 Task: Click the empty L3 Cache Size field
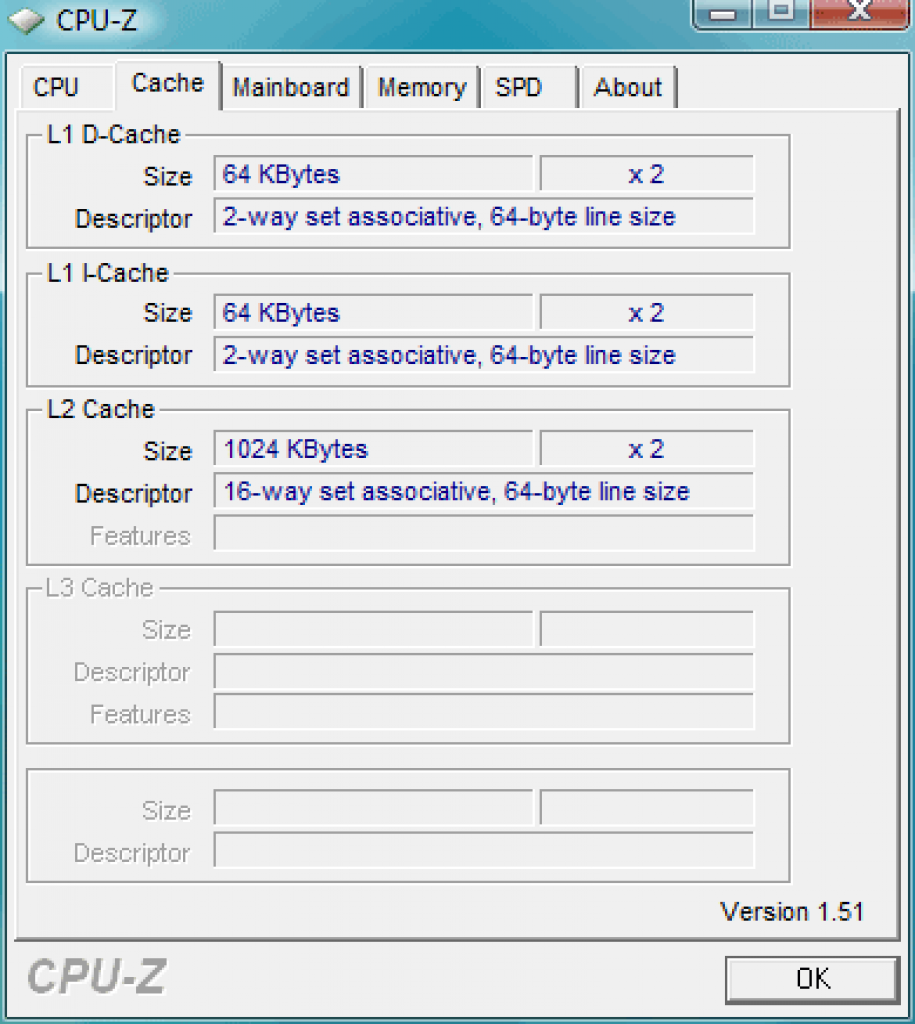click(374, 629)
